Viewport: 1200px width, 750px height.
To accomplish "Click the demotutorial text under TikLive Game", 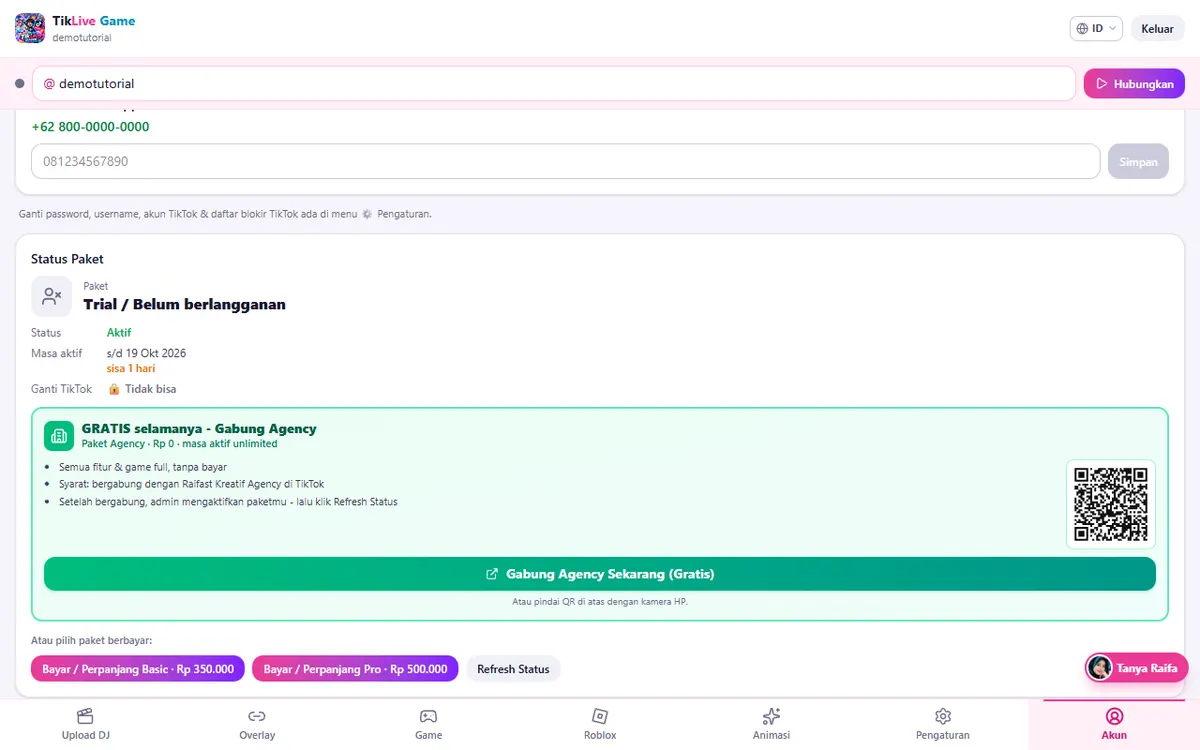I will tap(82, 38).
